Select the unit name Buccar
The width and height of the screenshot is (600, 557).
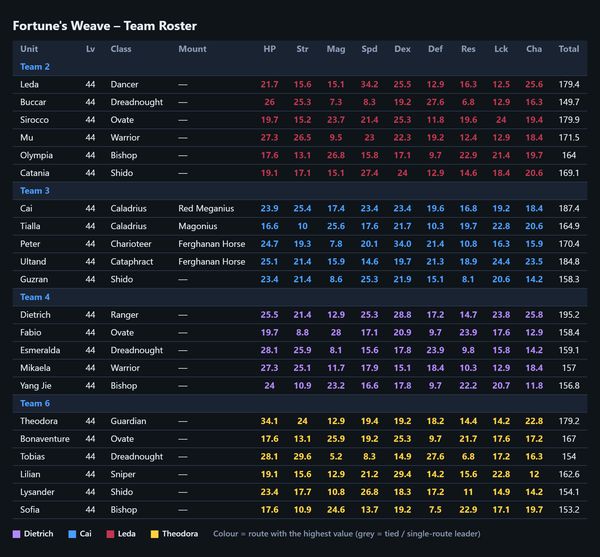(33, 102)
